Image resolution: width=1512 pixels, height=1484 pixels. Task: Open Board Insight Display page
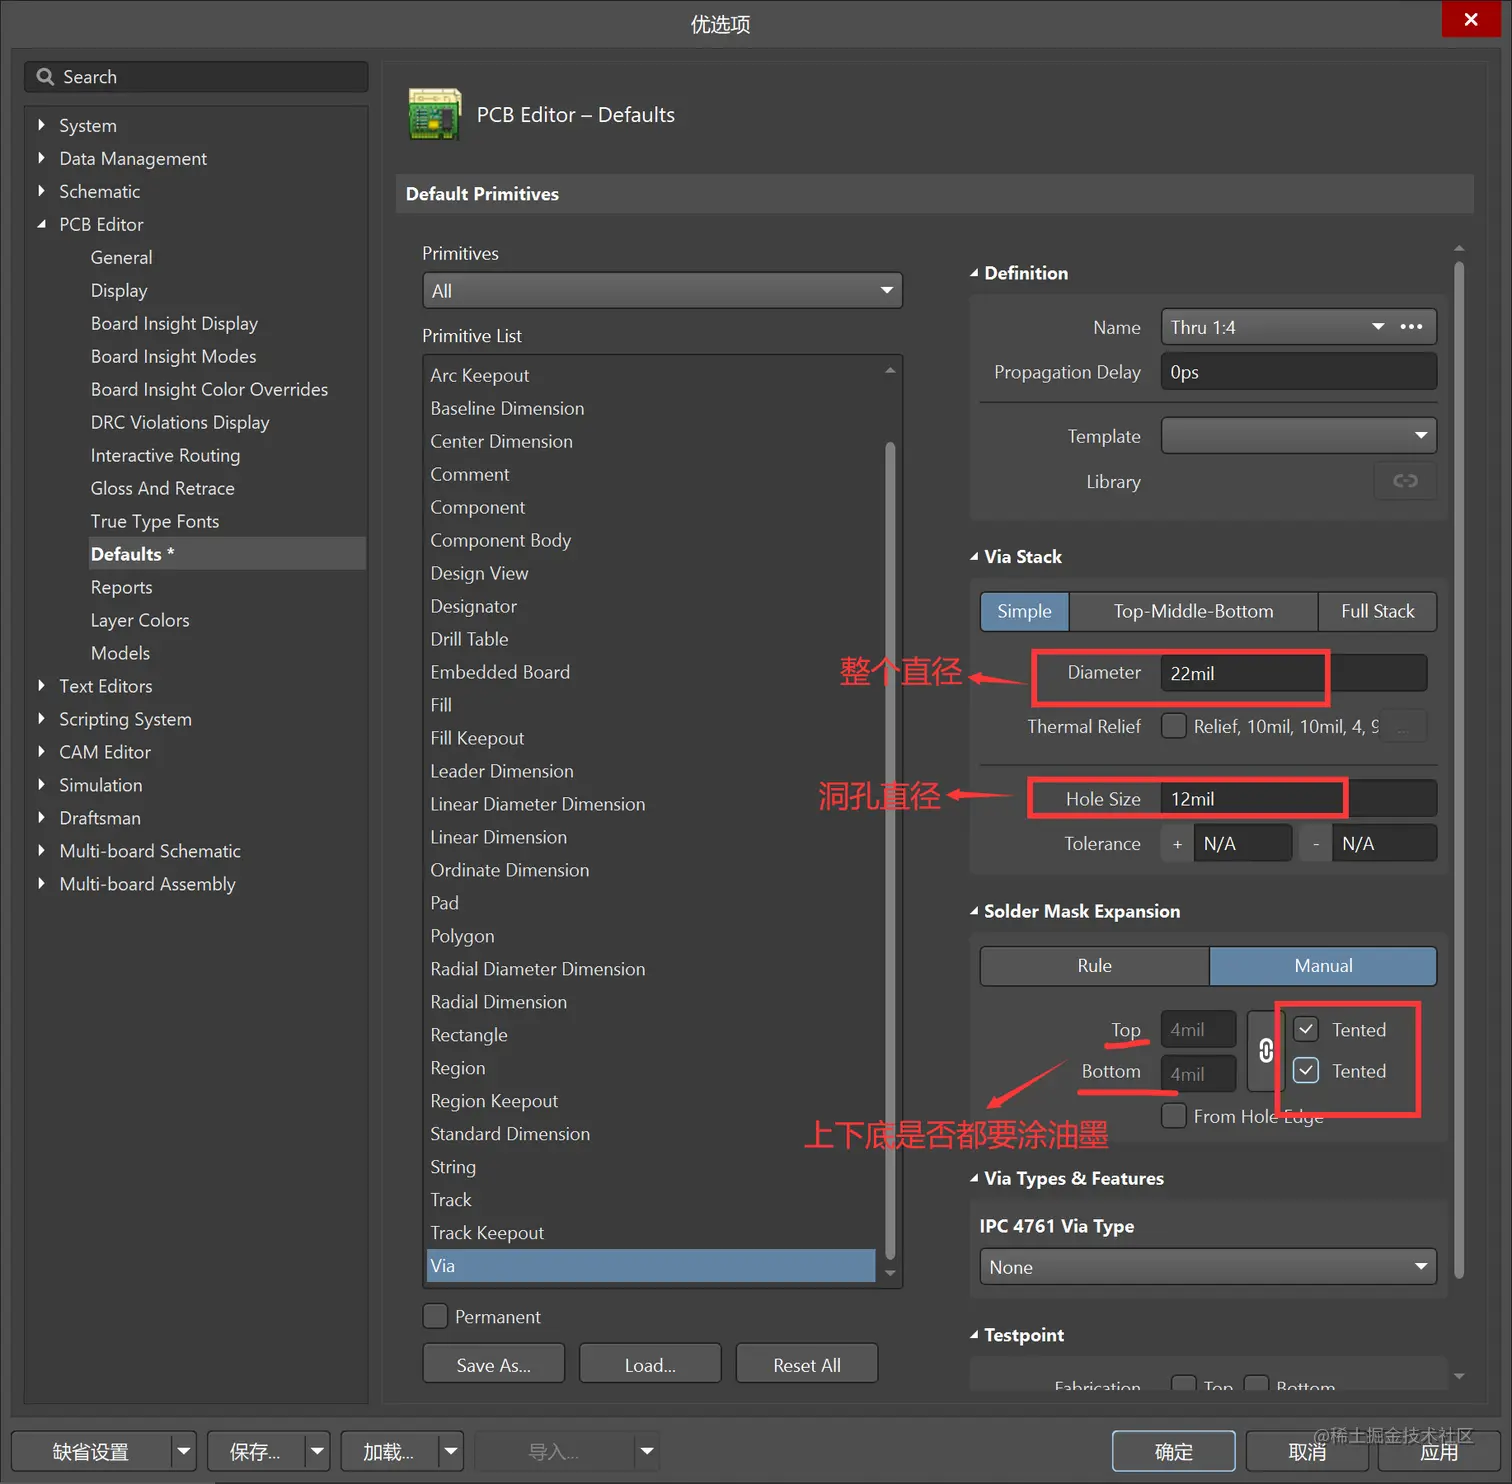[x=174, y=323]
